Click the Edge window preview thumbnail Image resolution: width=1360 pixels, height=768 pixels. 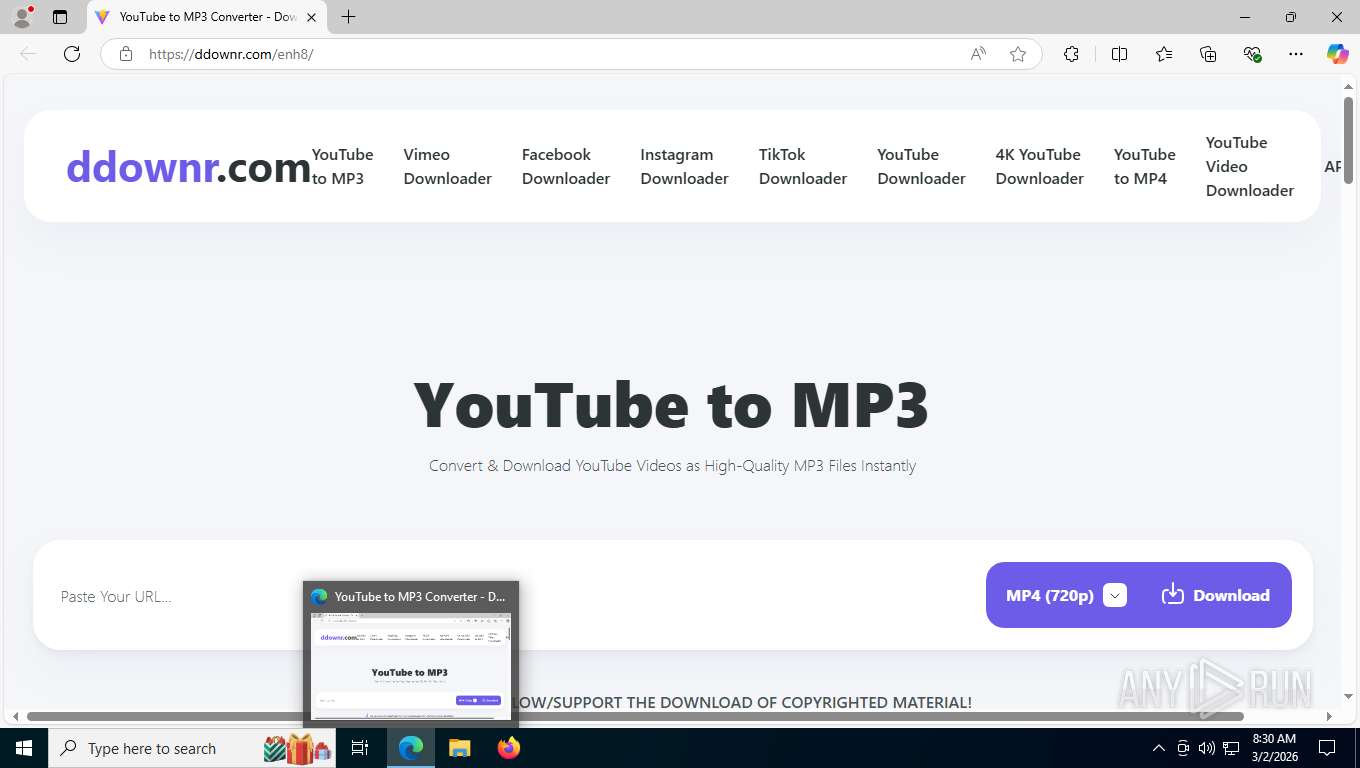point(411,666)
